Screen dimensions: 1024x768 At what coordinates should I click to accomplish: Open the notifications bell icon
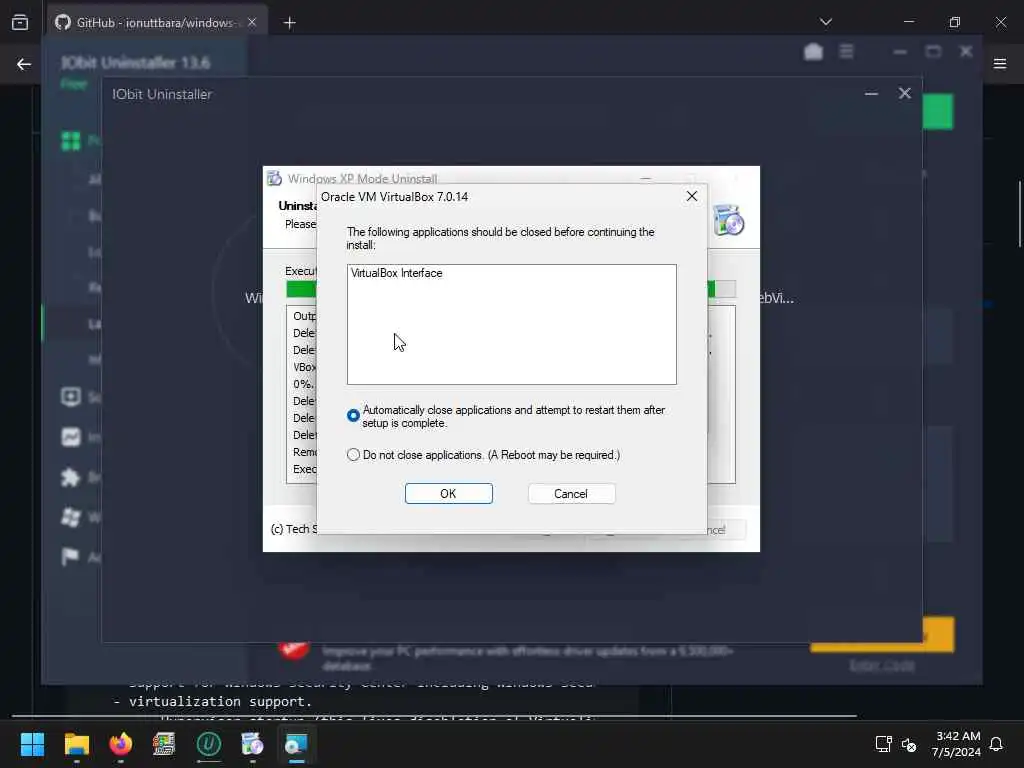tap(996, 744)
